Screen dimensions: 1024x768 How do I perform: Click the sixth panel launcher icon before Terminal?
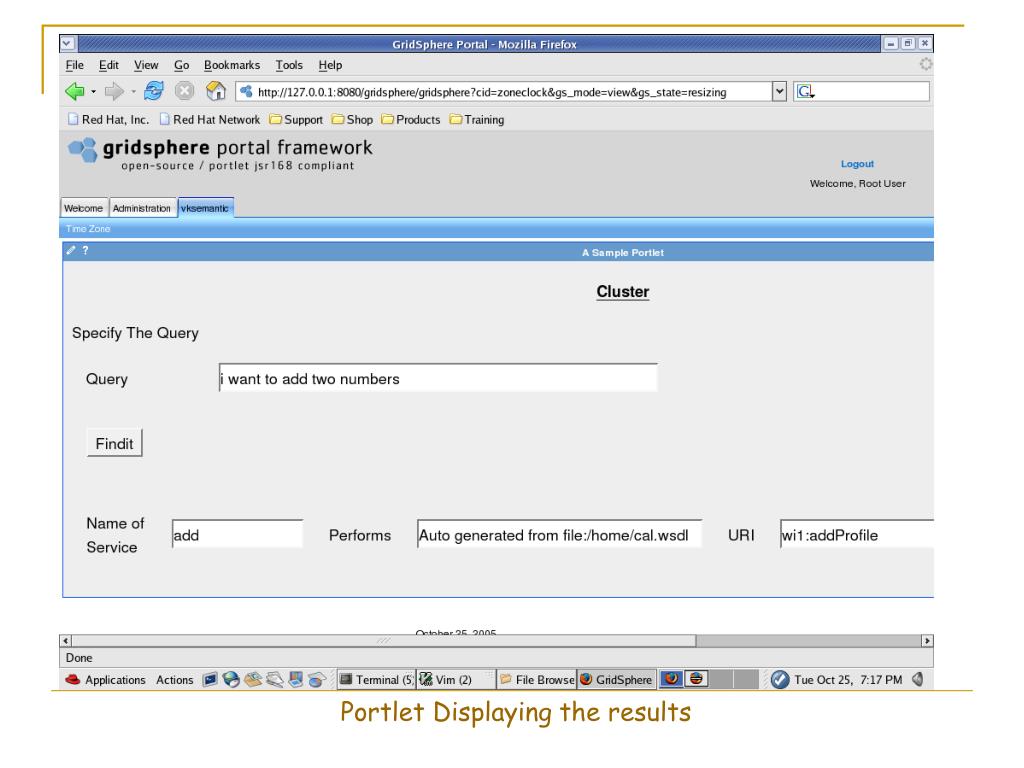click(x=317, y=680)
